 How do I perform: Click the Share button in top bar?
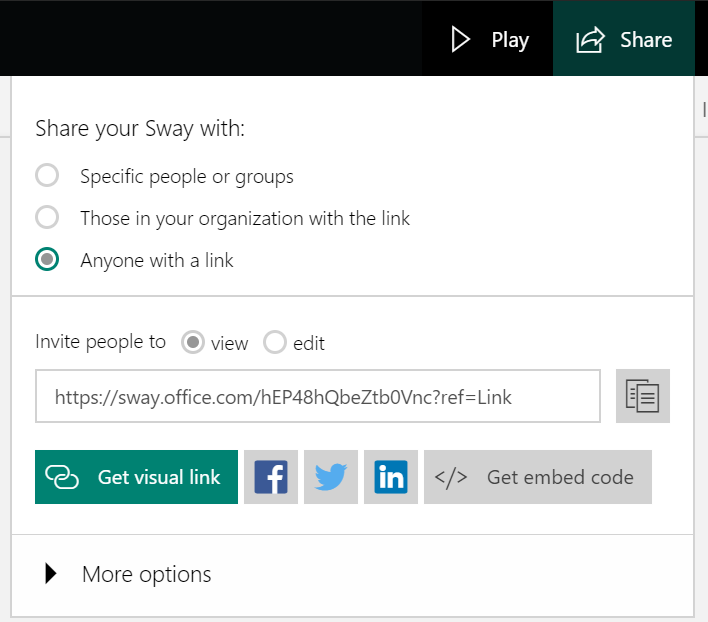coord(624,39)
